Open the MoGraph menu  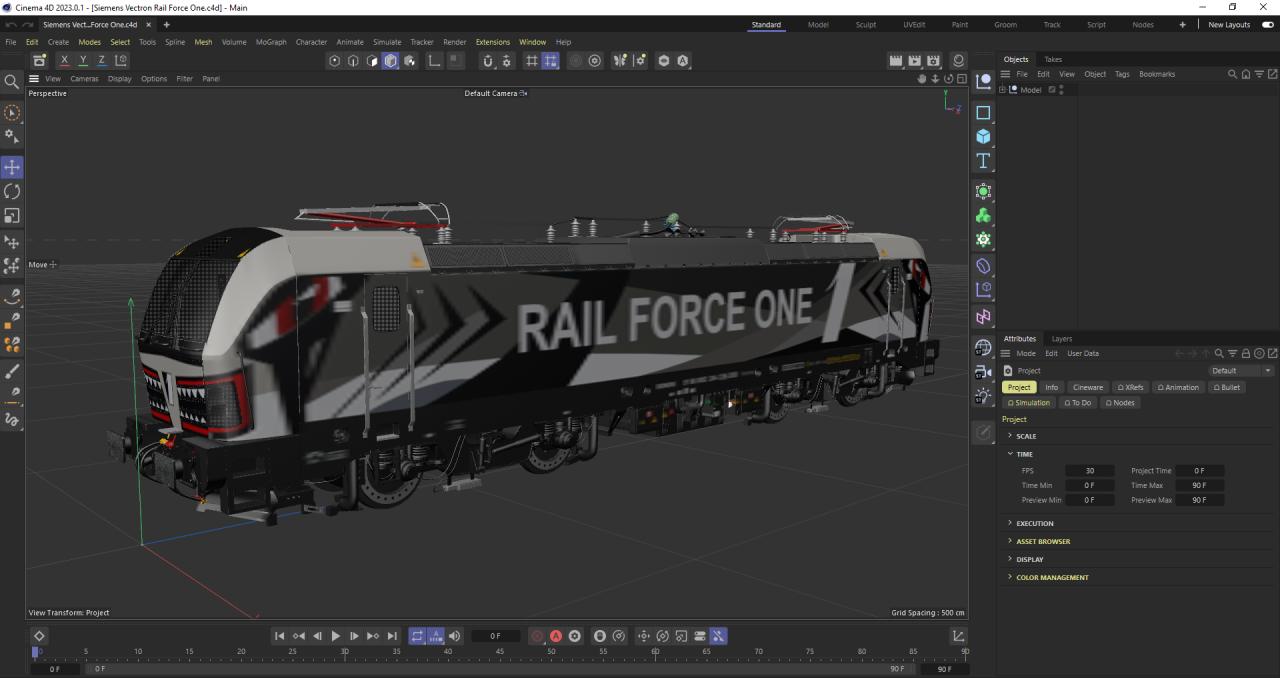[270, 42]
